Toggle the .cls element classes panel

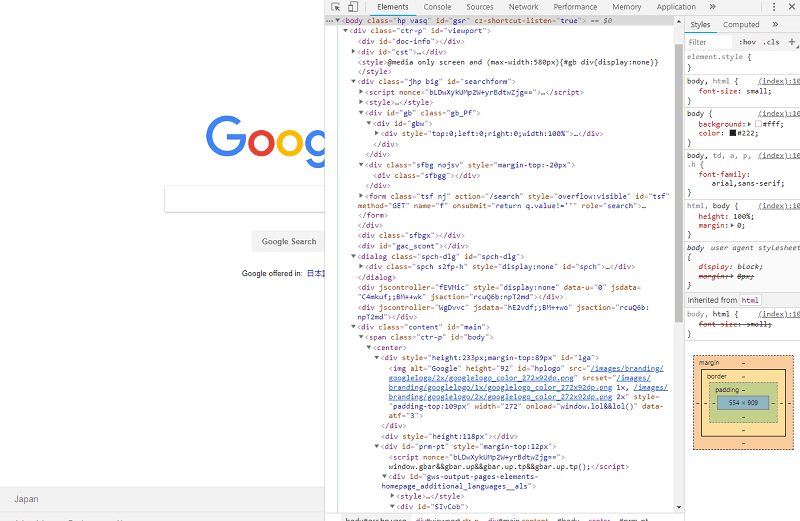pos(771,42)
